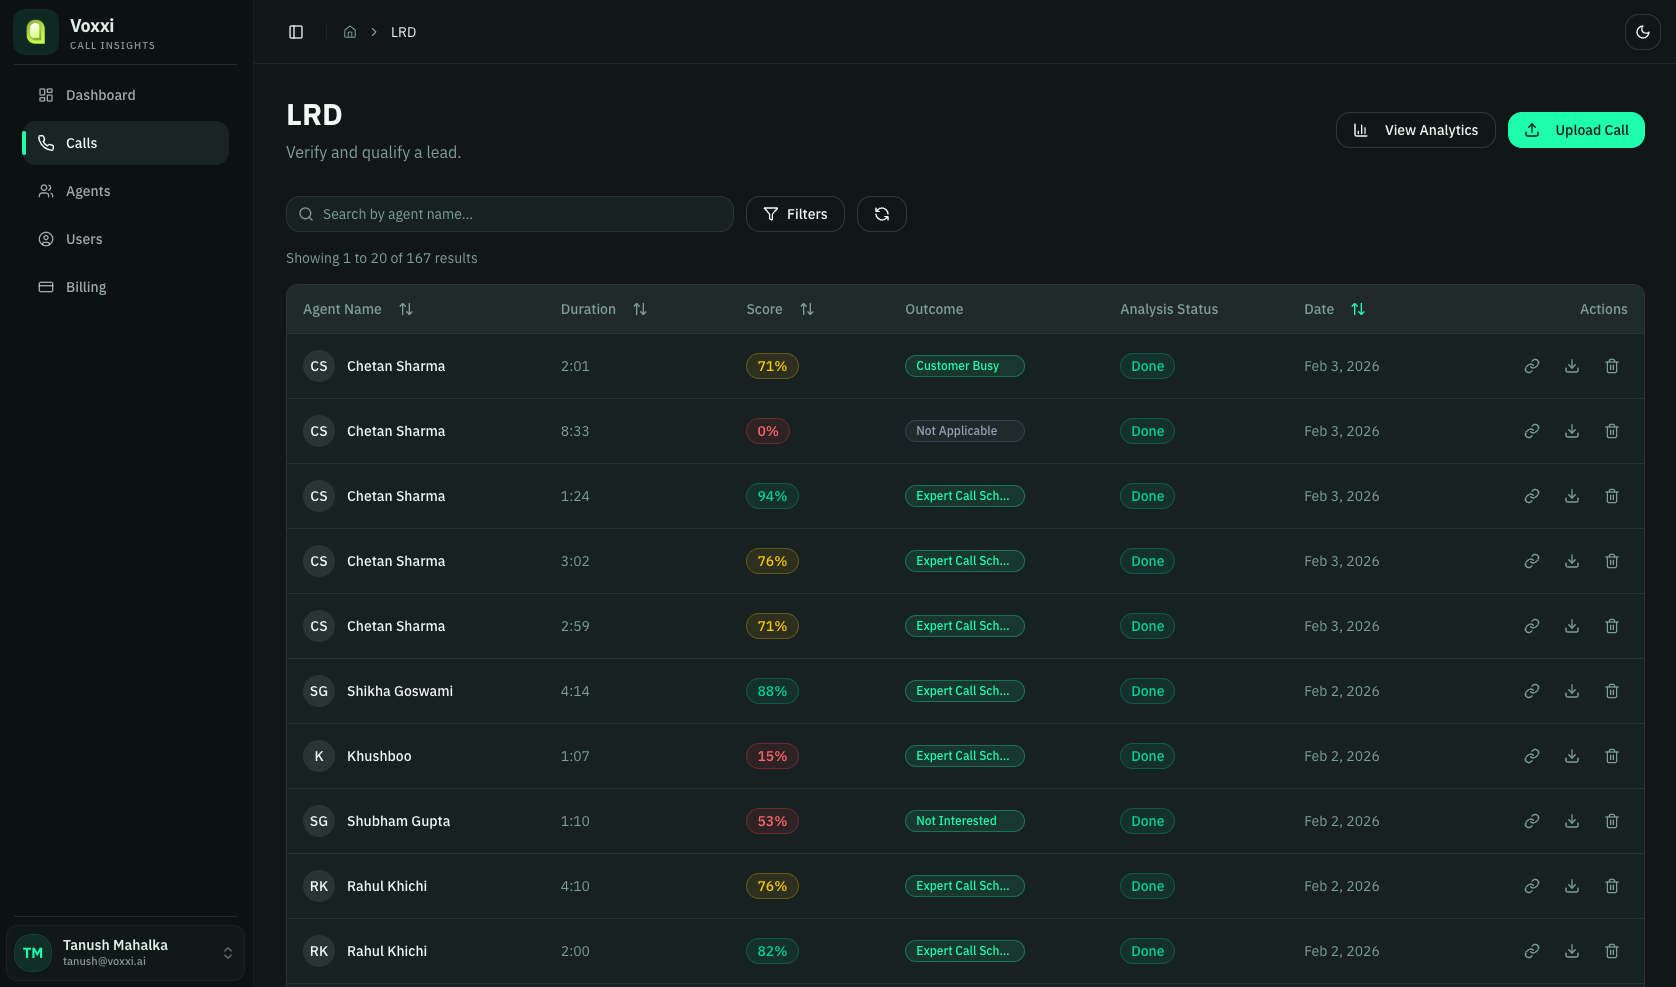The width and height of the screenshot is (1676, 987).
Task: Toggle the sidebar panel icon
Action: click(x=296, y=32)
